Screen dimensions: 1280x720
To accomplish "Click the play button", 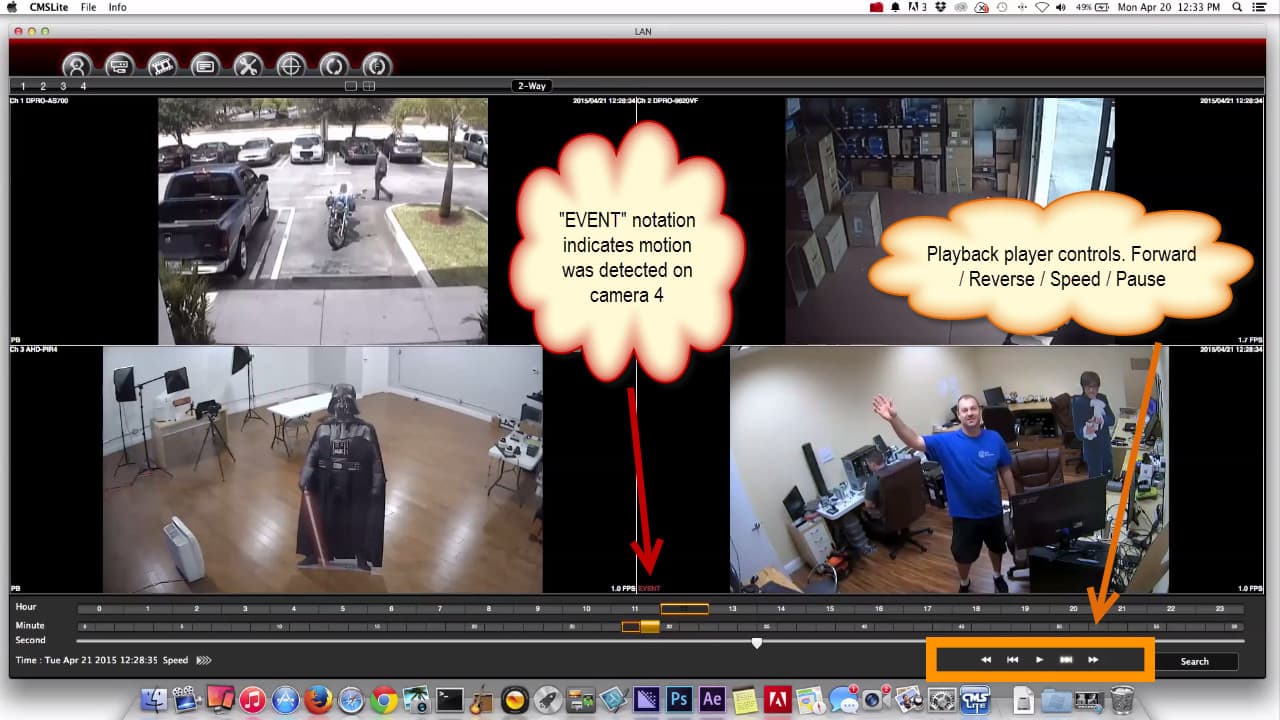I will 1040,660.
